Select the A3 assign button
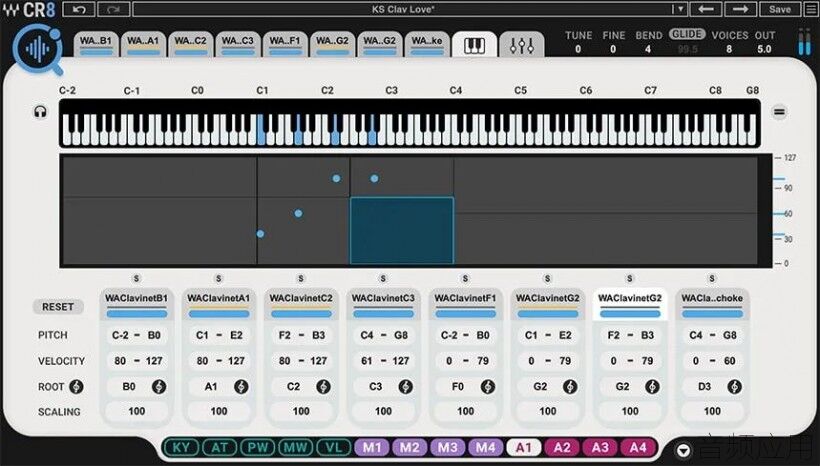The width and height of the screenshot is (820, 466). pyautogui.click(x=600, y=448)
